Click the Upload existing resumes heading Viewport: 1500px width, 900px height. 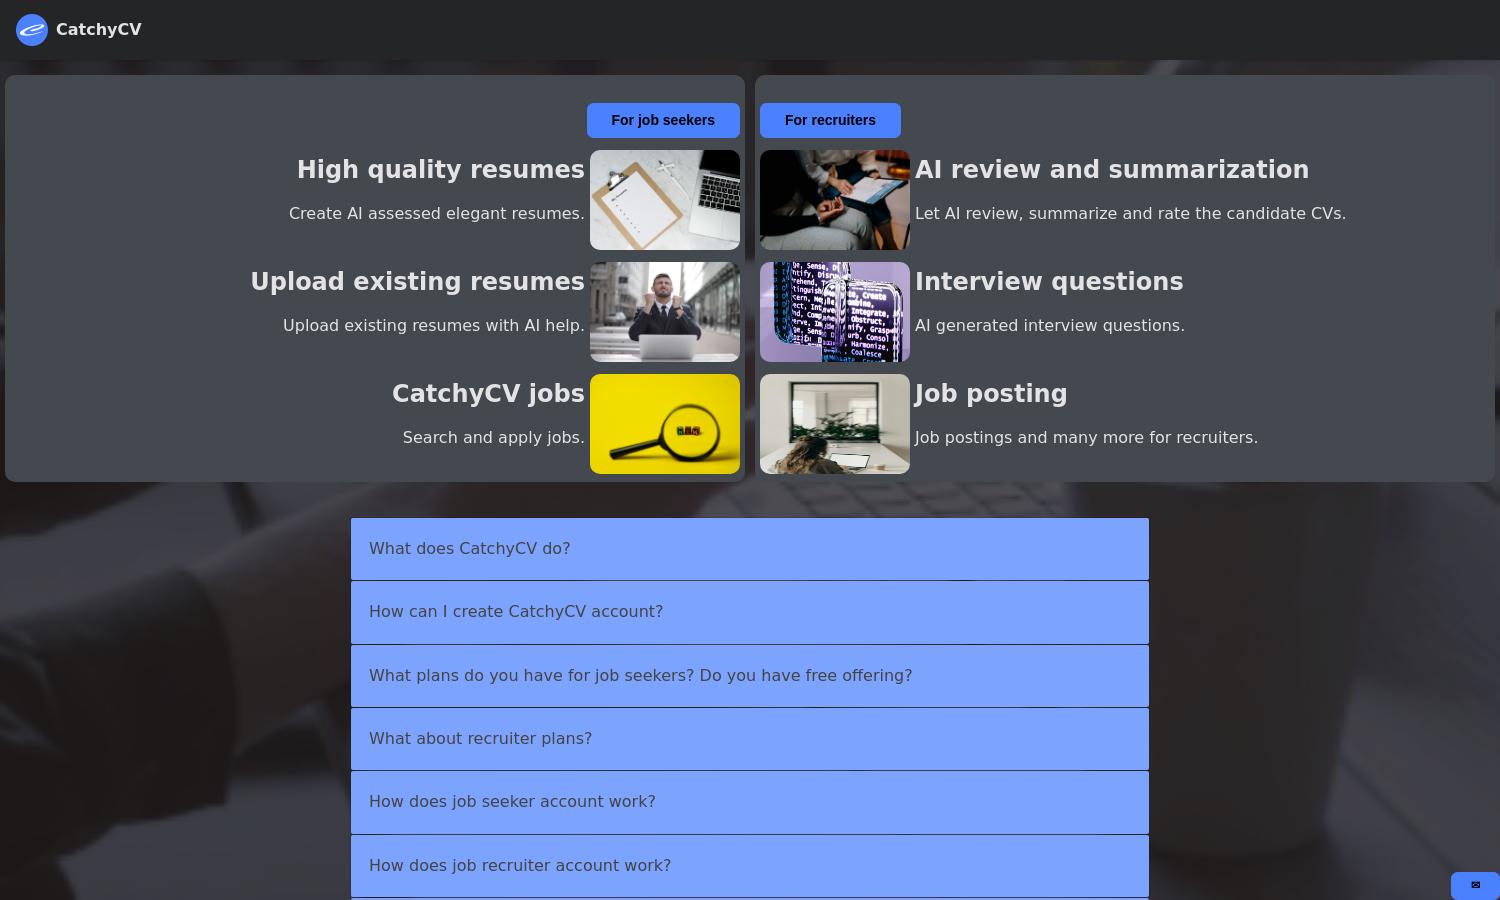pos(418,282)
